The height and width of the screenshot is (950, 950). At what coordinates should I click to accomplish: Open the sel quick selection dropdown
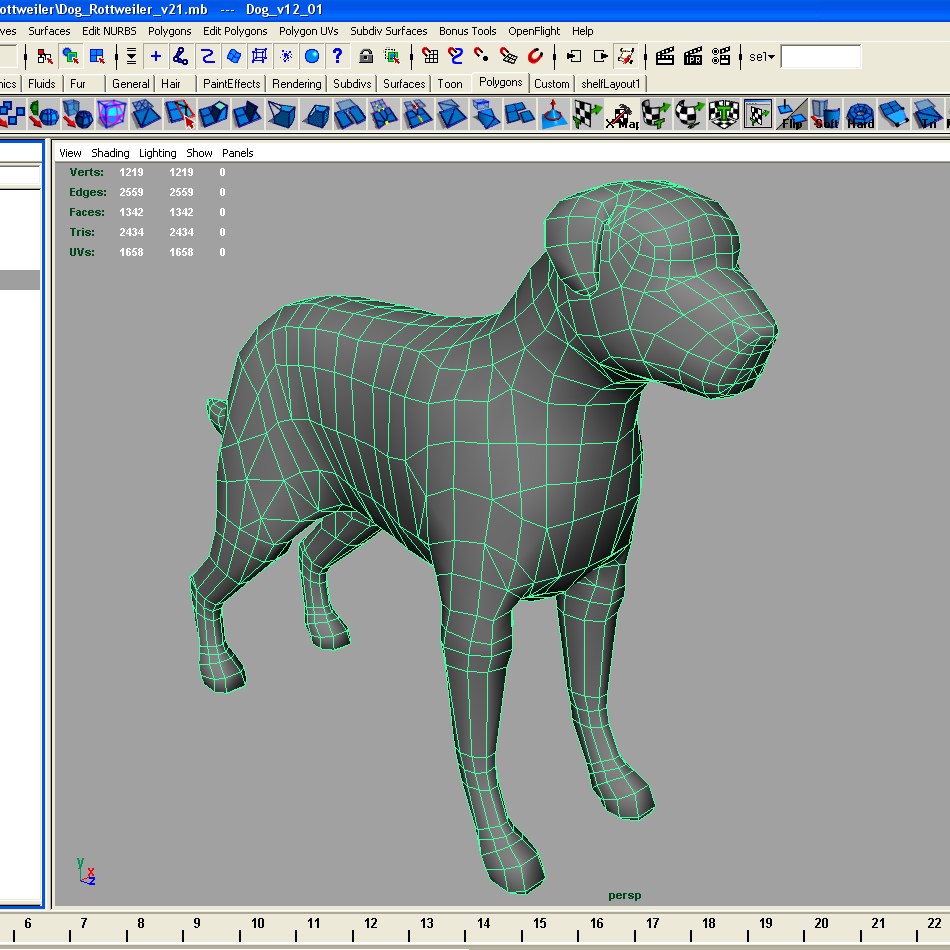tap(760, 57)
